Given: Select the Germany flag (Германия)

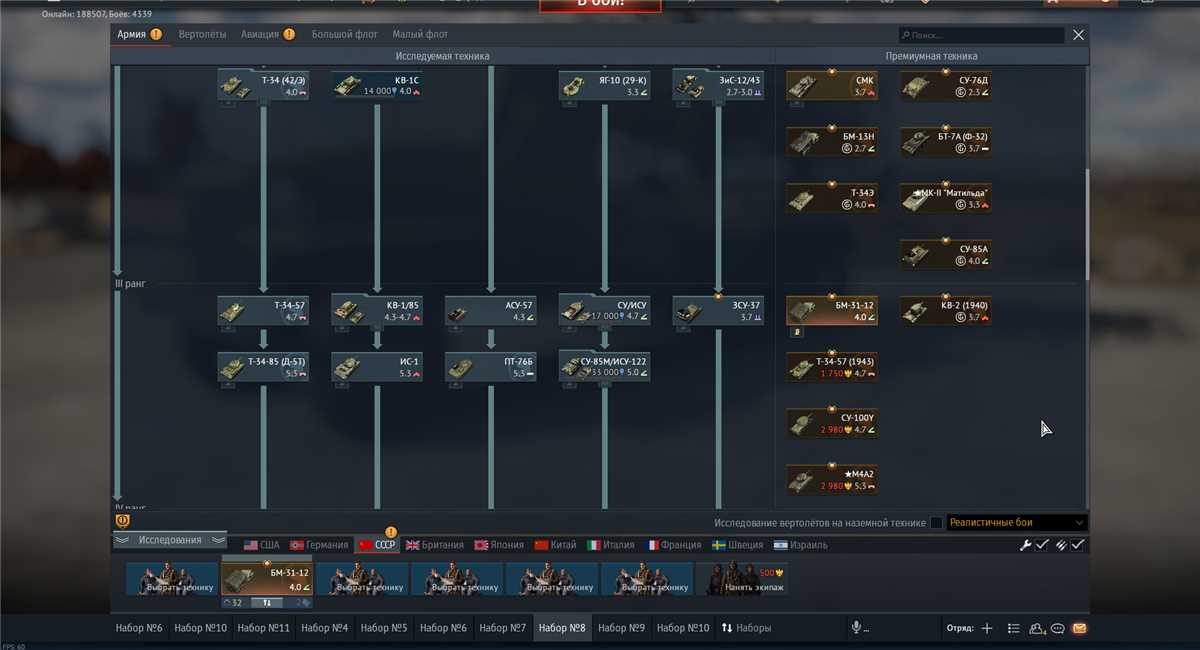Looking at the screenshot, I should tap(320, 545).
